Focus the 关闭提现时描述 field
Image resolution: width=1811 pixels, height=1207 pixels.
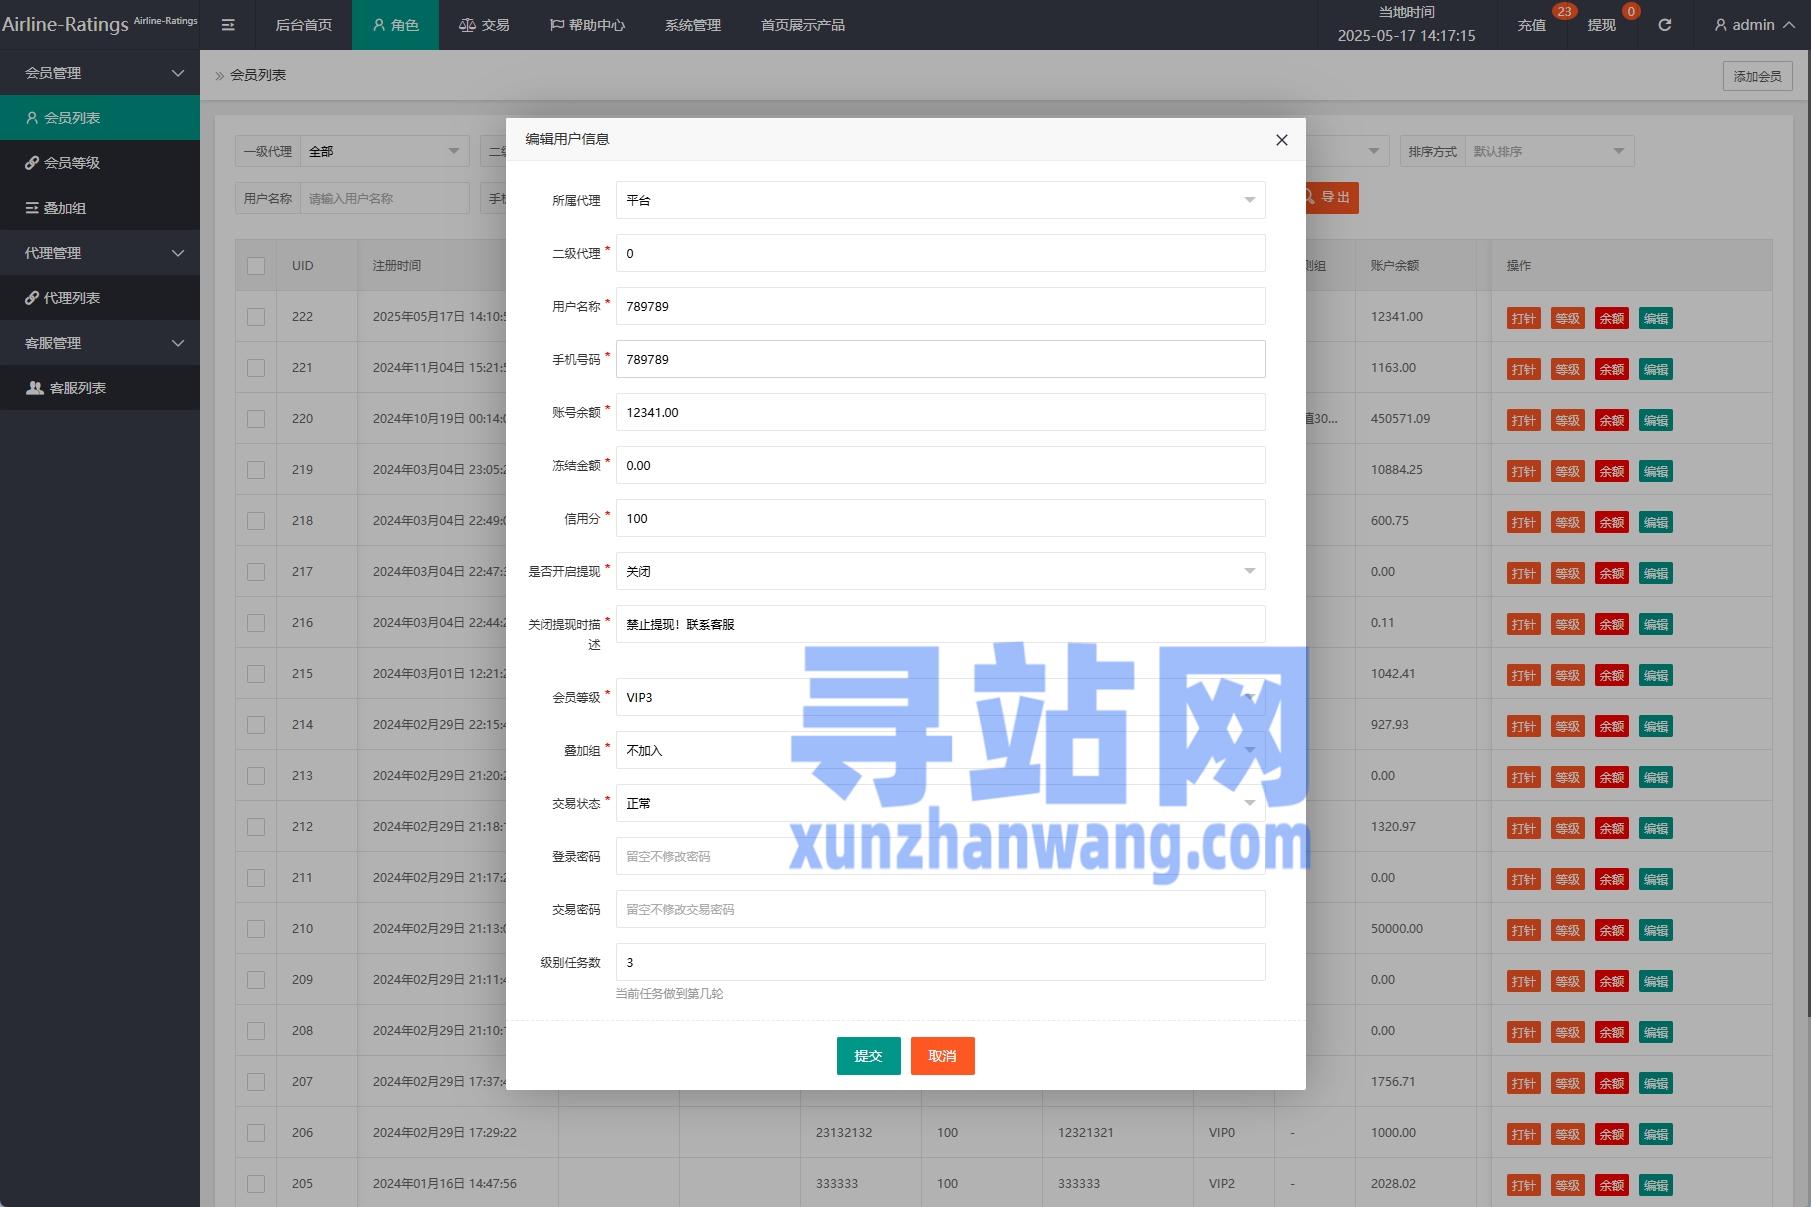[940, 624]
